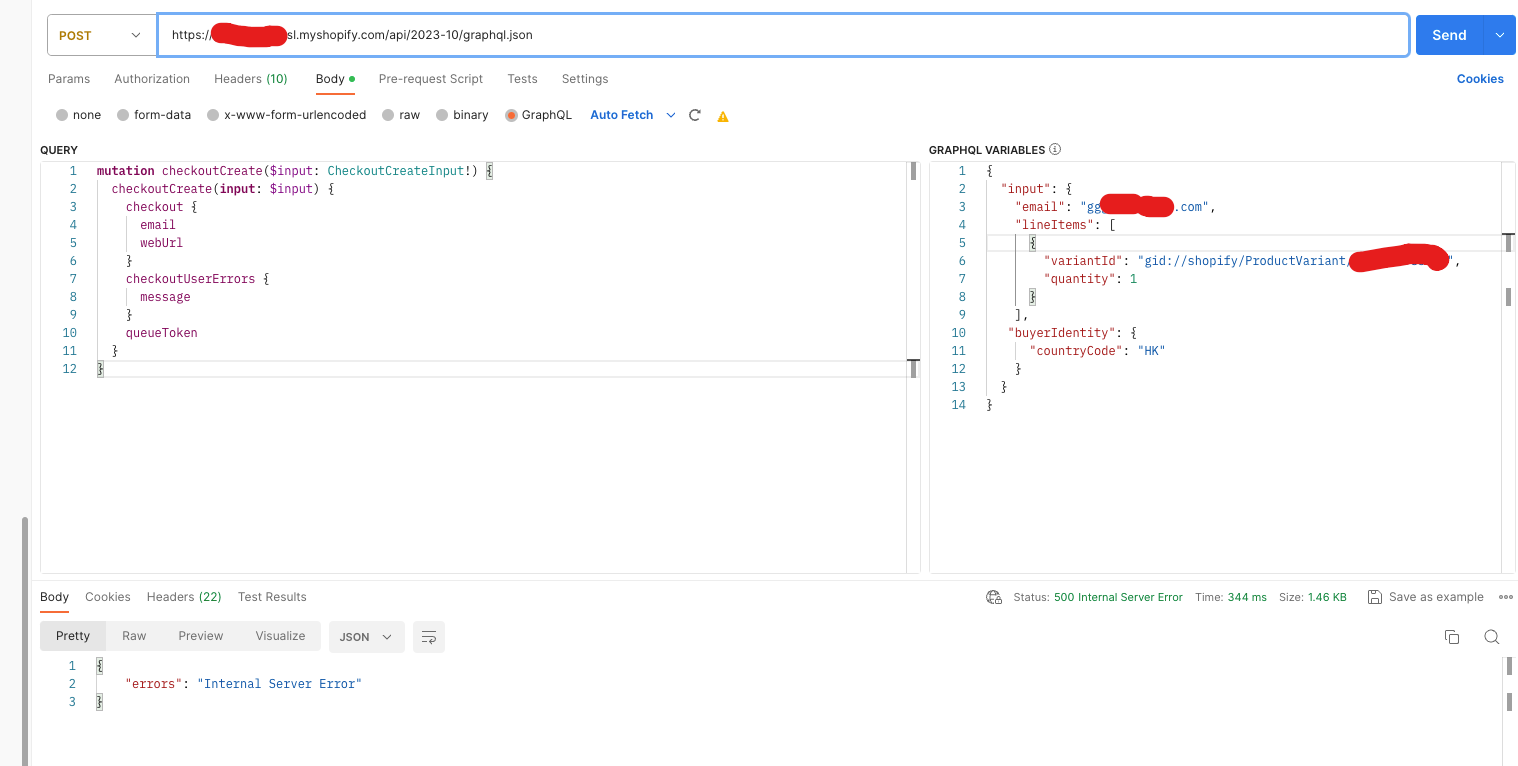Expand the Send button arrow dropdown
This screenshot has width=1518, height=766.
point(1499,35)
